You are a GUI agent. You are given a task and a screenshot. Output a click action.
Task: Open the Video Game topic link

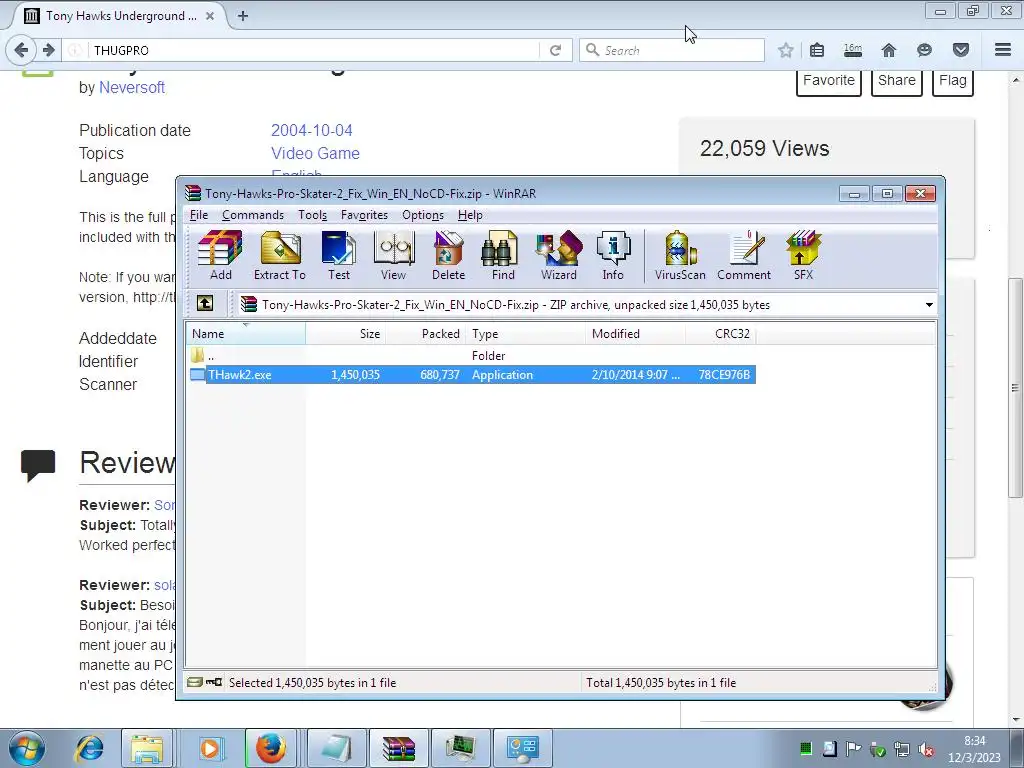pos(315,153)
